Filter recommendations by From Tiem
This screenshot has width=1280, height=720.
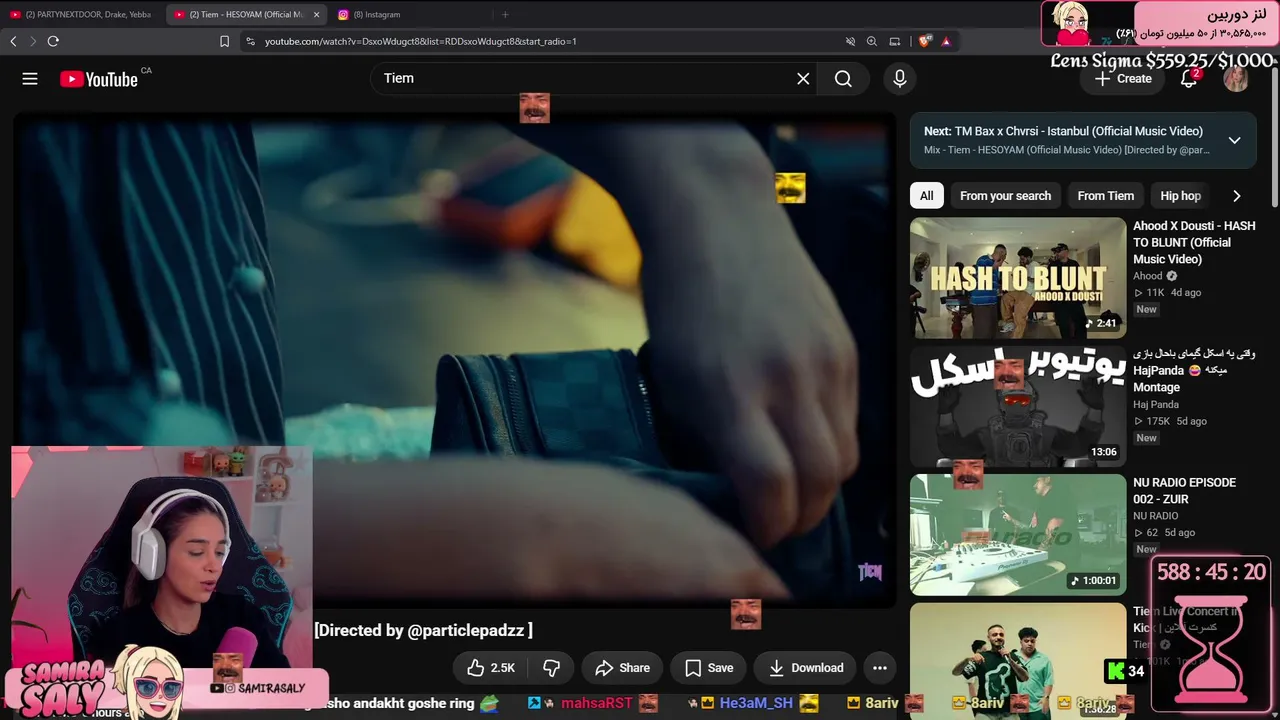point(1105,196)
